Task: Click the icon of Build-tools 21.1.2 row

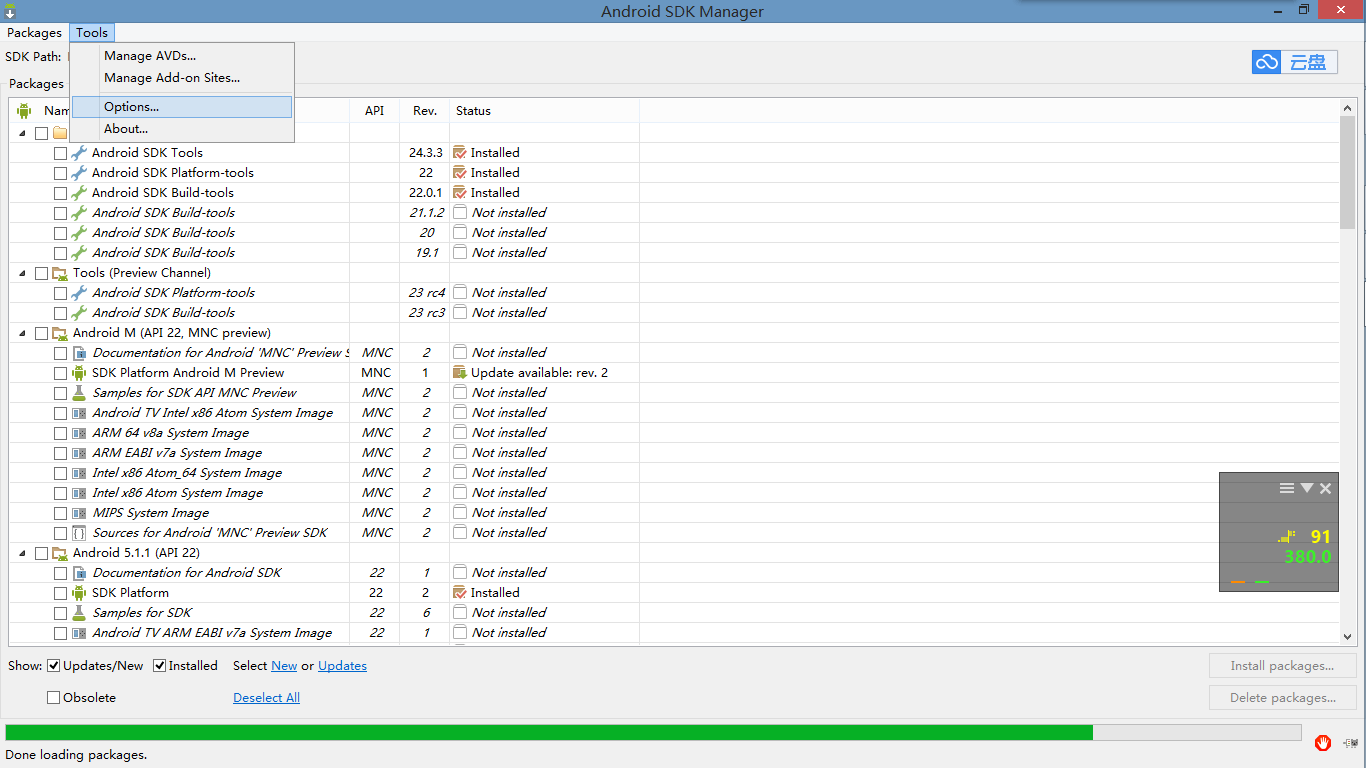Action: pos(79,213)
